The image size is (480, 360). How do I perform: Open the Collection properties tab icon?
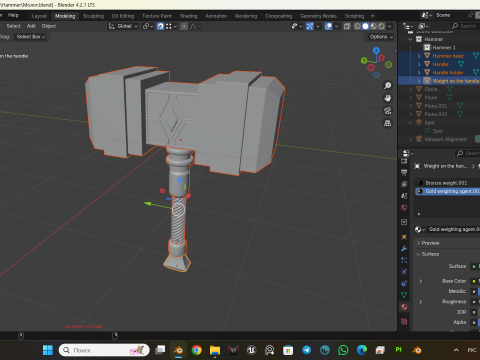(404, 222)
